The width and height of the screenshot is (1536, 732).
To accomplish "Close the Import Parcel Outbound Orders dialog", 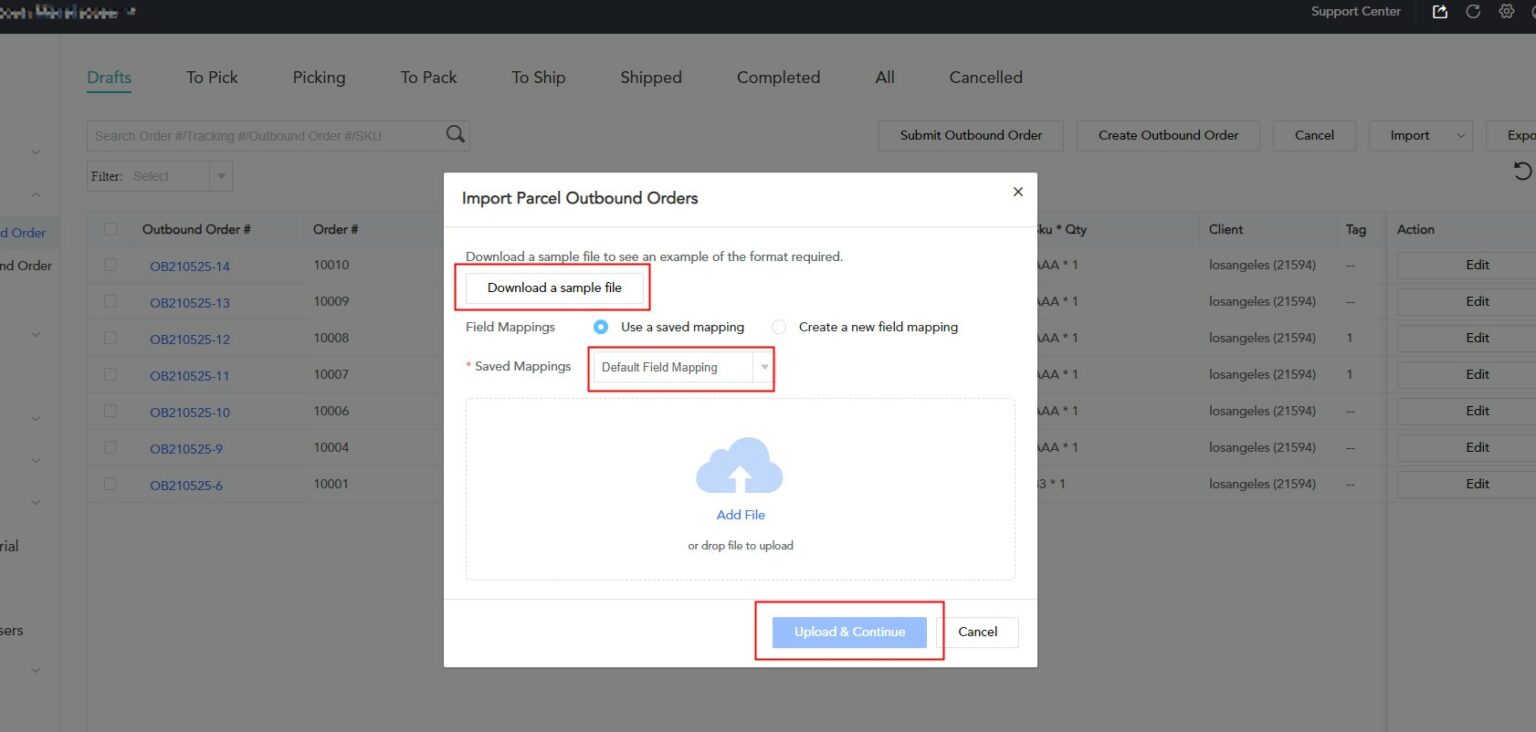I will pyautogui.click(x=1017, y=191).
